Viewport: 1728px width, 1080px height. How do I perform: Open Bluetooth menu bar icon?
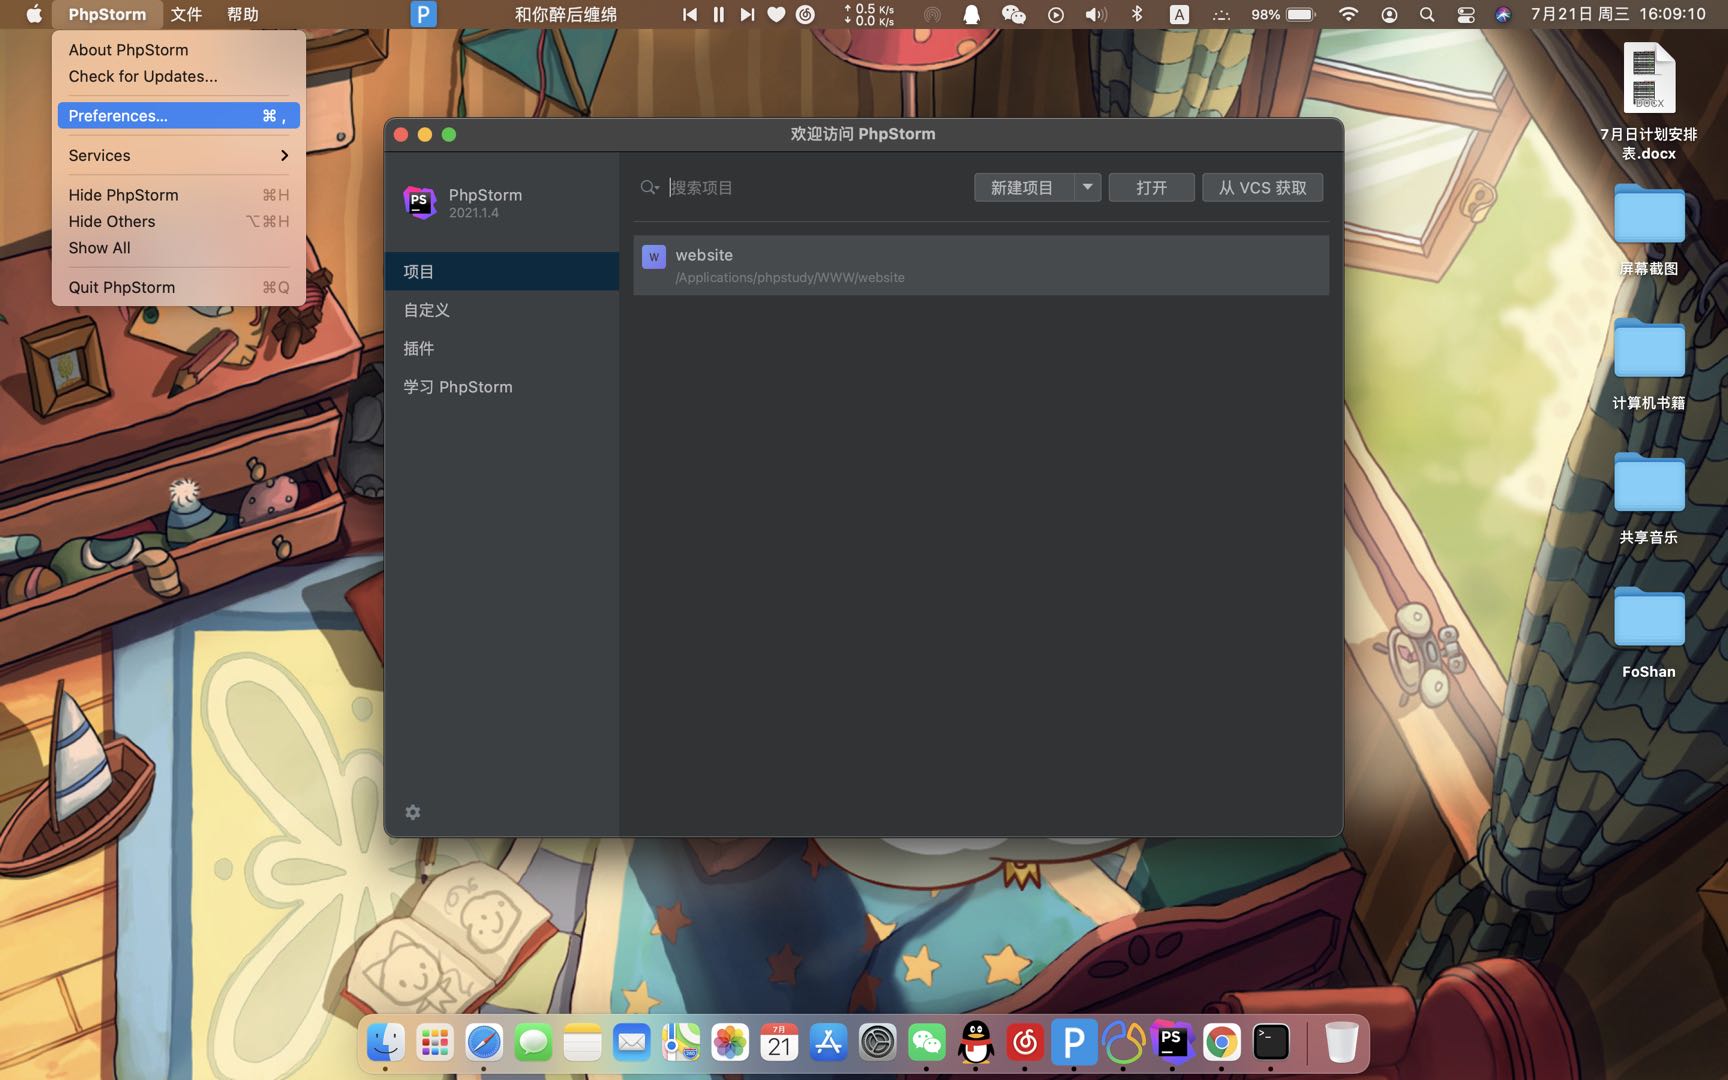1137,14
